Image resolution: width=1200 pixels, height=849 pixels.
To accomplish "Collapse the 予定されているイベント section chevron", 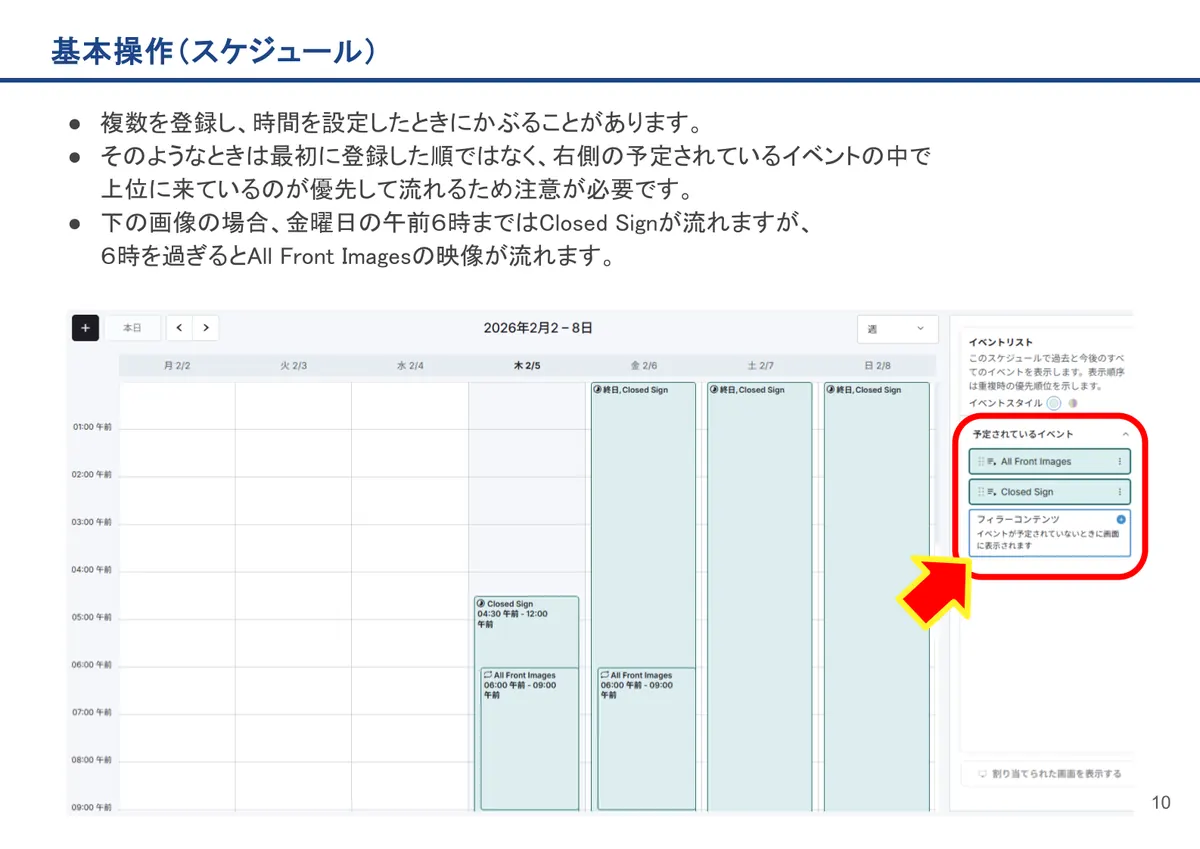I will pos(1125,434).
